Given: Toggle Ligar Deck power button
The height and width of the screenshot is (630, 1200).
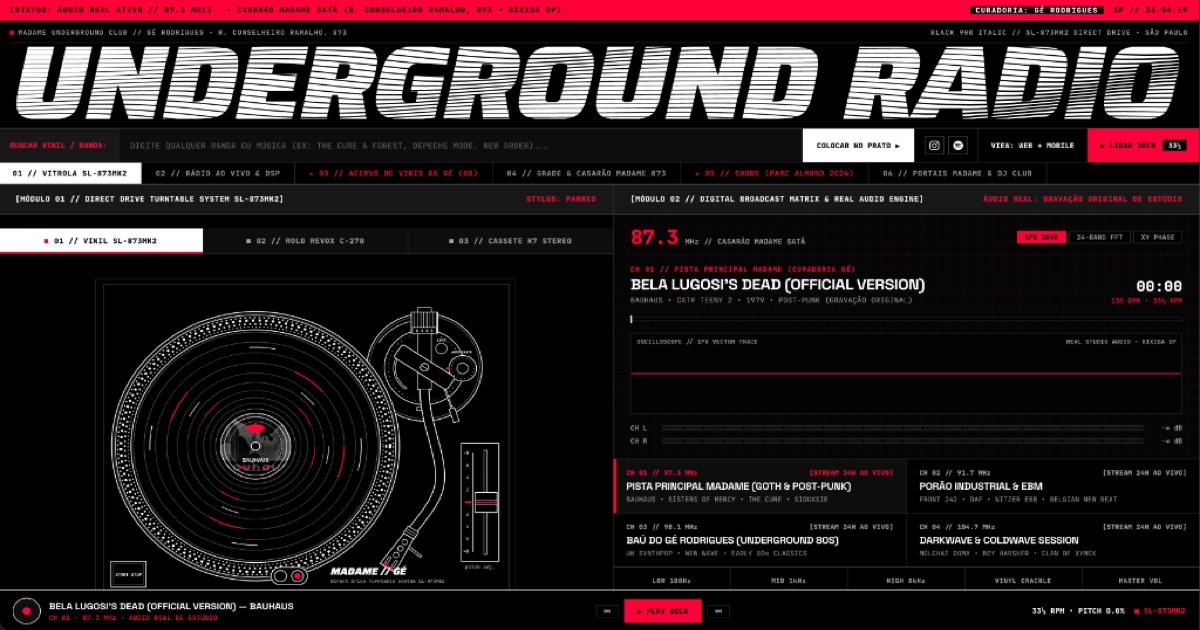Looking at the screenshot, I should click(x=1143, y=145).
